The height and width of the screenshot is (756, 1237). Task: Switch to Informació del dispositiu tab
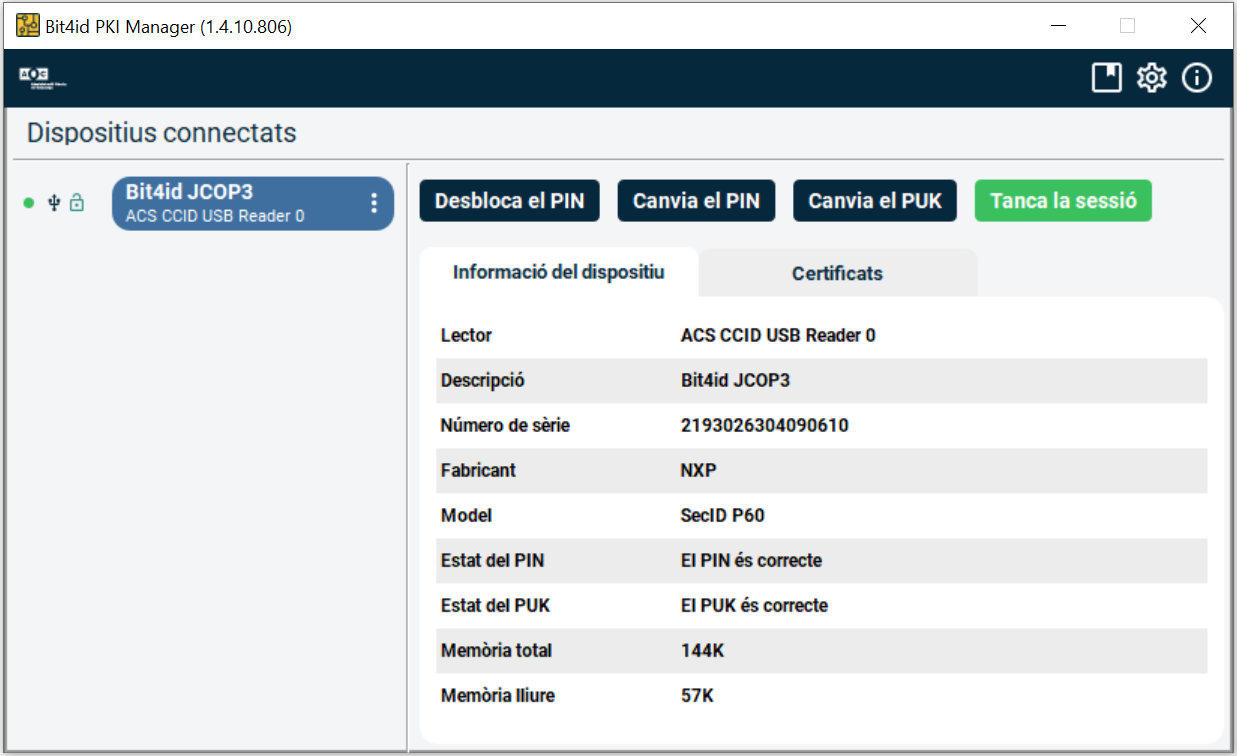559,272
